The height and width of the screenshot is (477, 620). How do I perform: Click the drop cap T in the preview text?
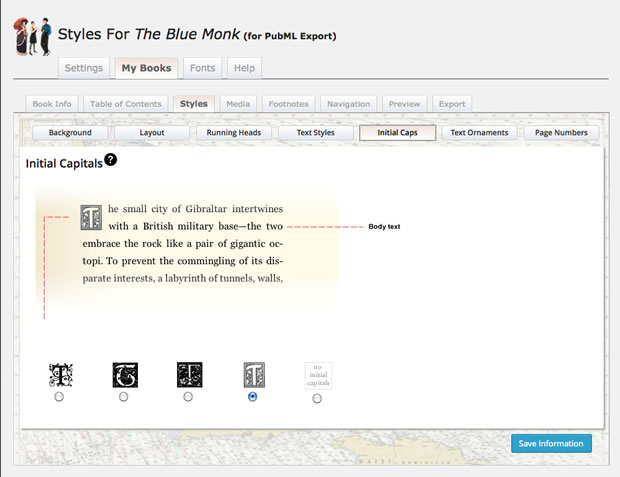click(91, 217)
